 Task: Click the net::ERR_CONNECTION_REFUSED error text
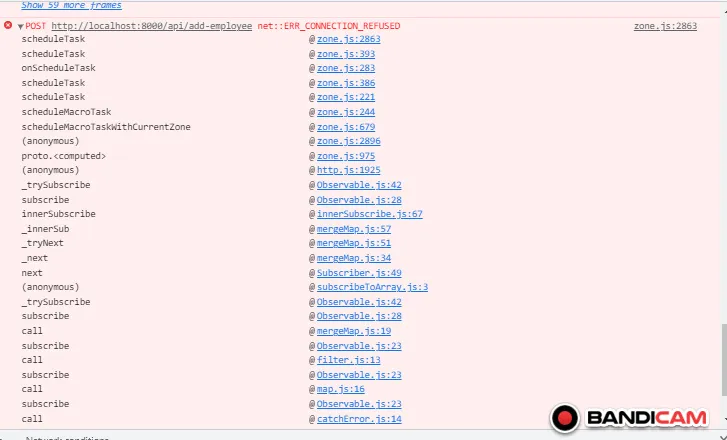pyautogui.click(x=329, y=26)
